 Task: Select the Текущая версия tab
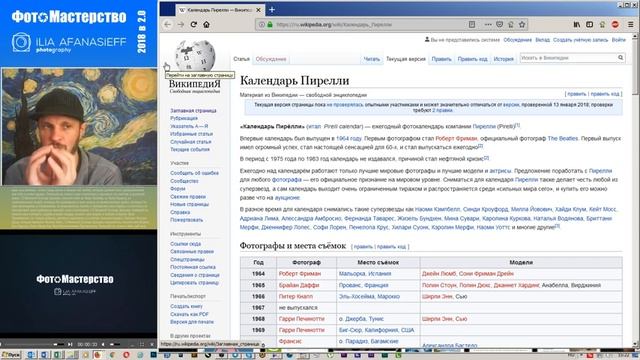(406, 59)
